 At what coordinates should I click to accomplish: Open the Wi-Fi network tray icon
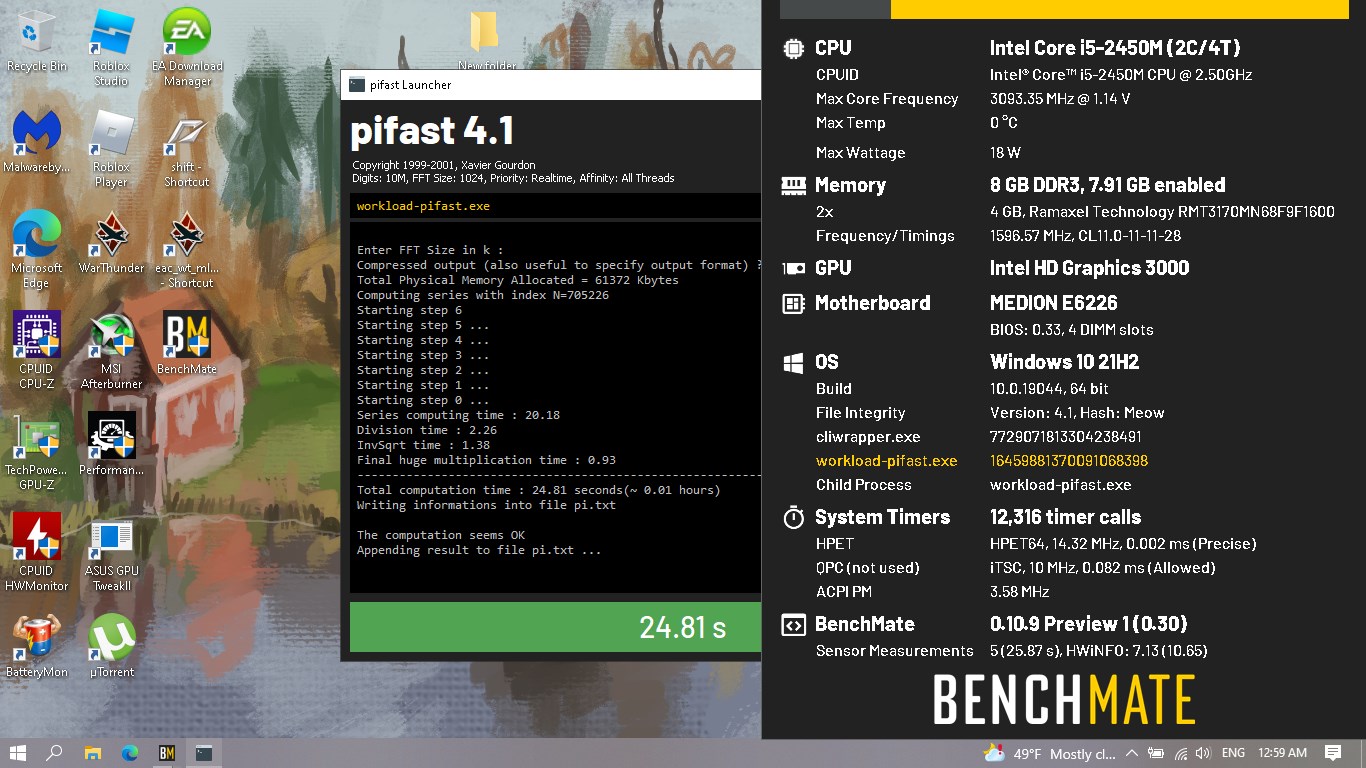[x=1181, y=753]
